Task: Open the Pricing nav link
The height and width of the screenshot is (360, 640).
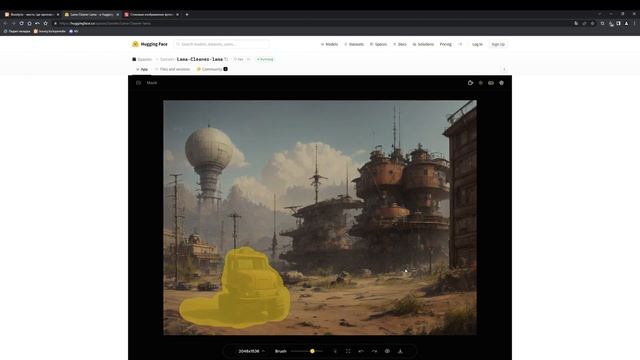Action: coord(446,44)
